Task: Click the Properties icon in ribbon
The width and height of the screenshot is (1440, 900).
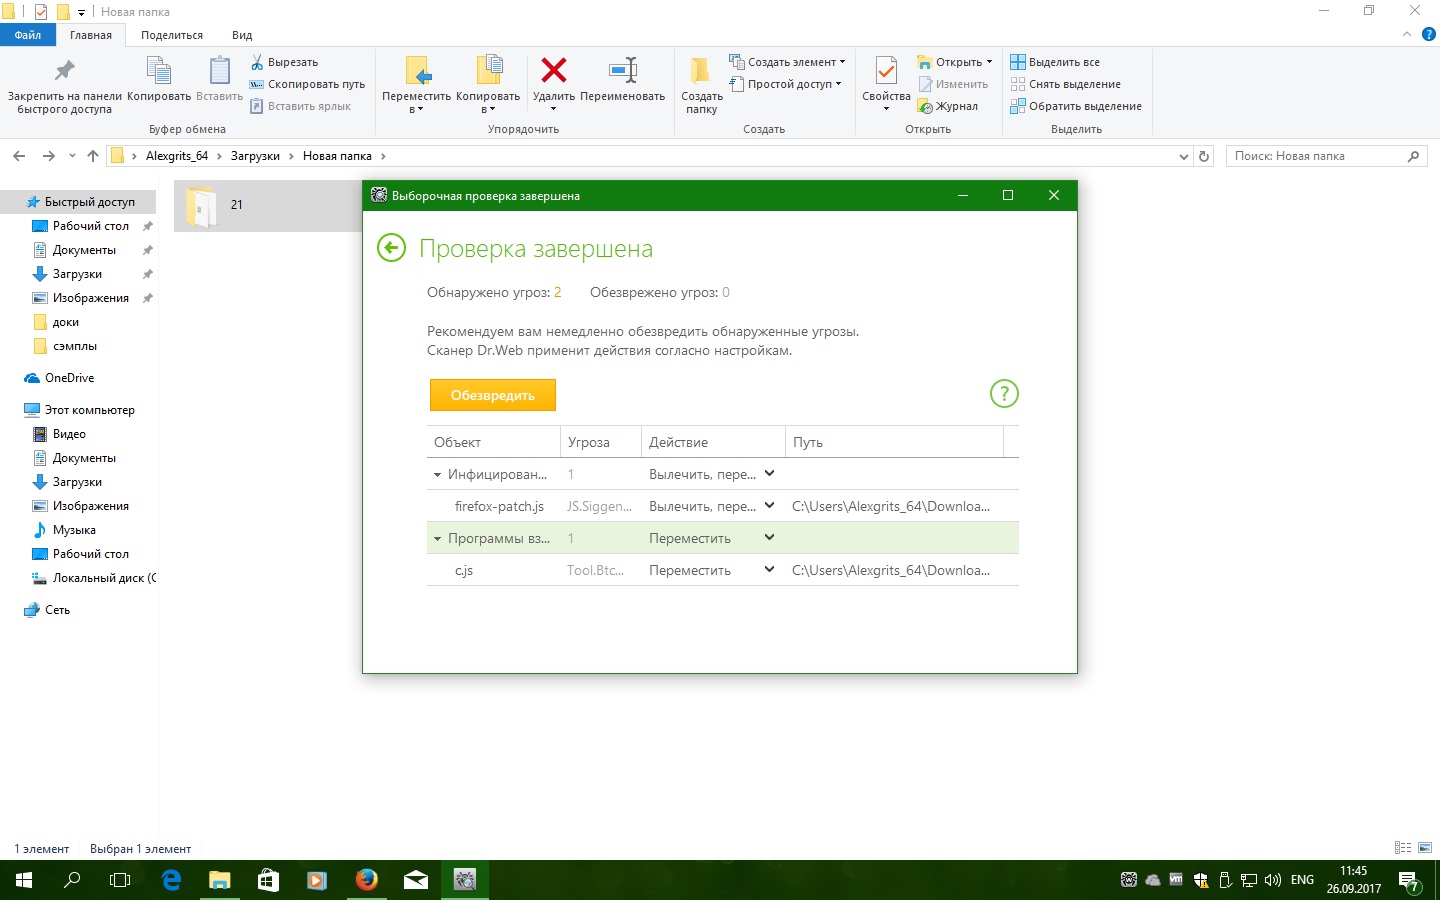Action: tap(886, 72)
